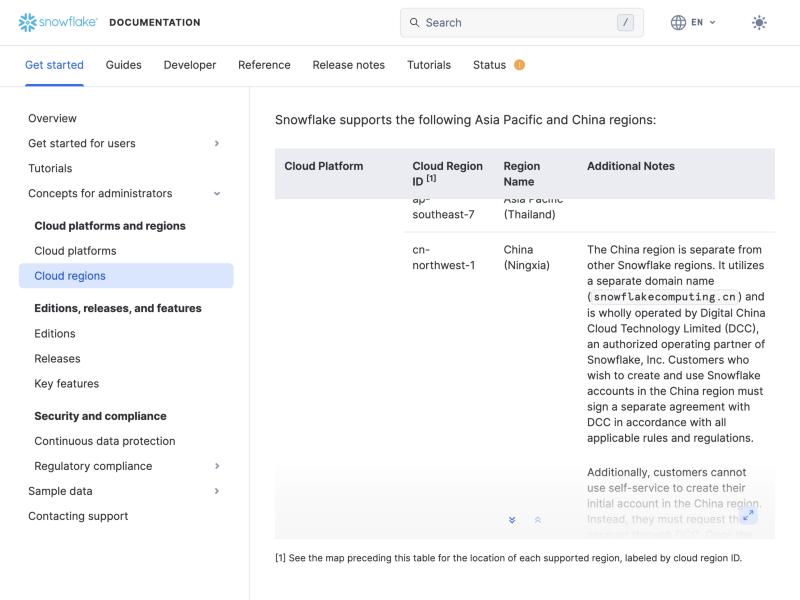Screen dimensions: 800x600
Task: Click the Region Name column header
Action: click(521, 173)
